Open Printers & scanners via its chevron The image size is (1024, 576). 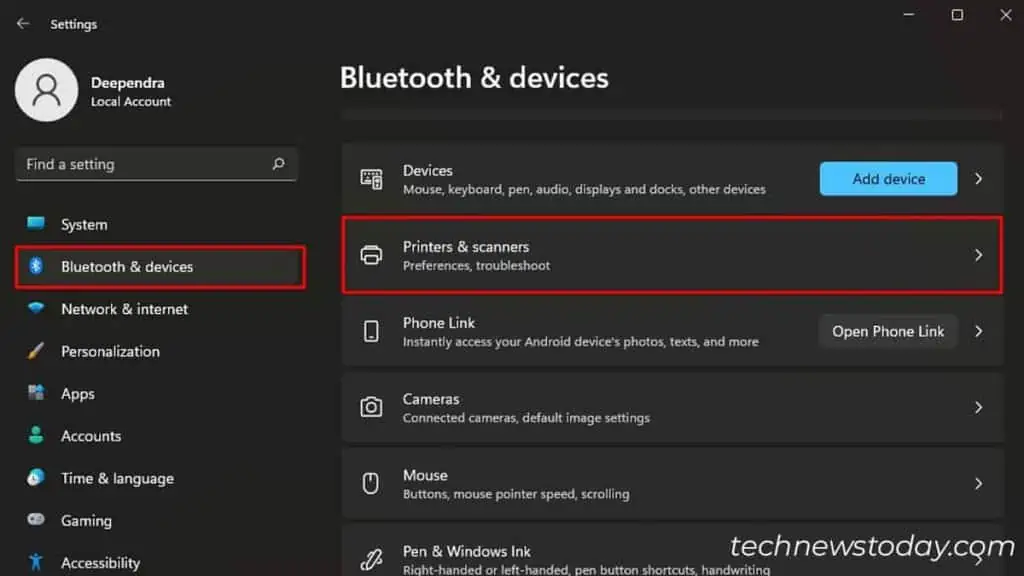tap(978, 255)
